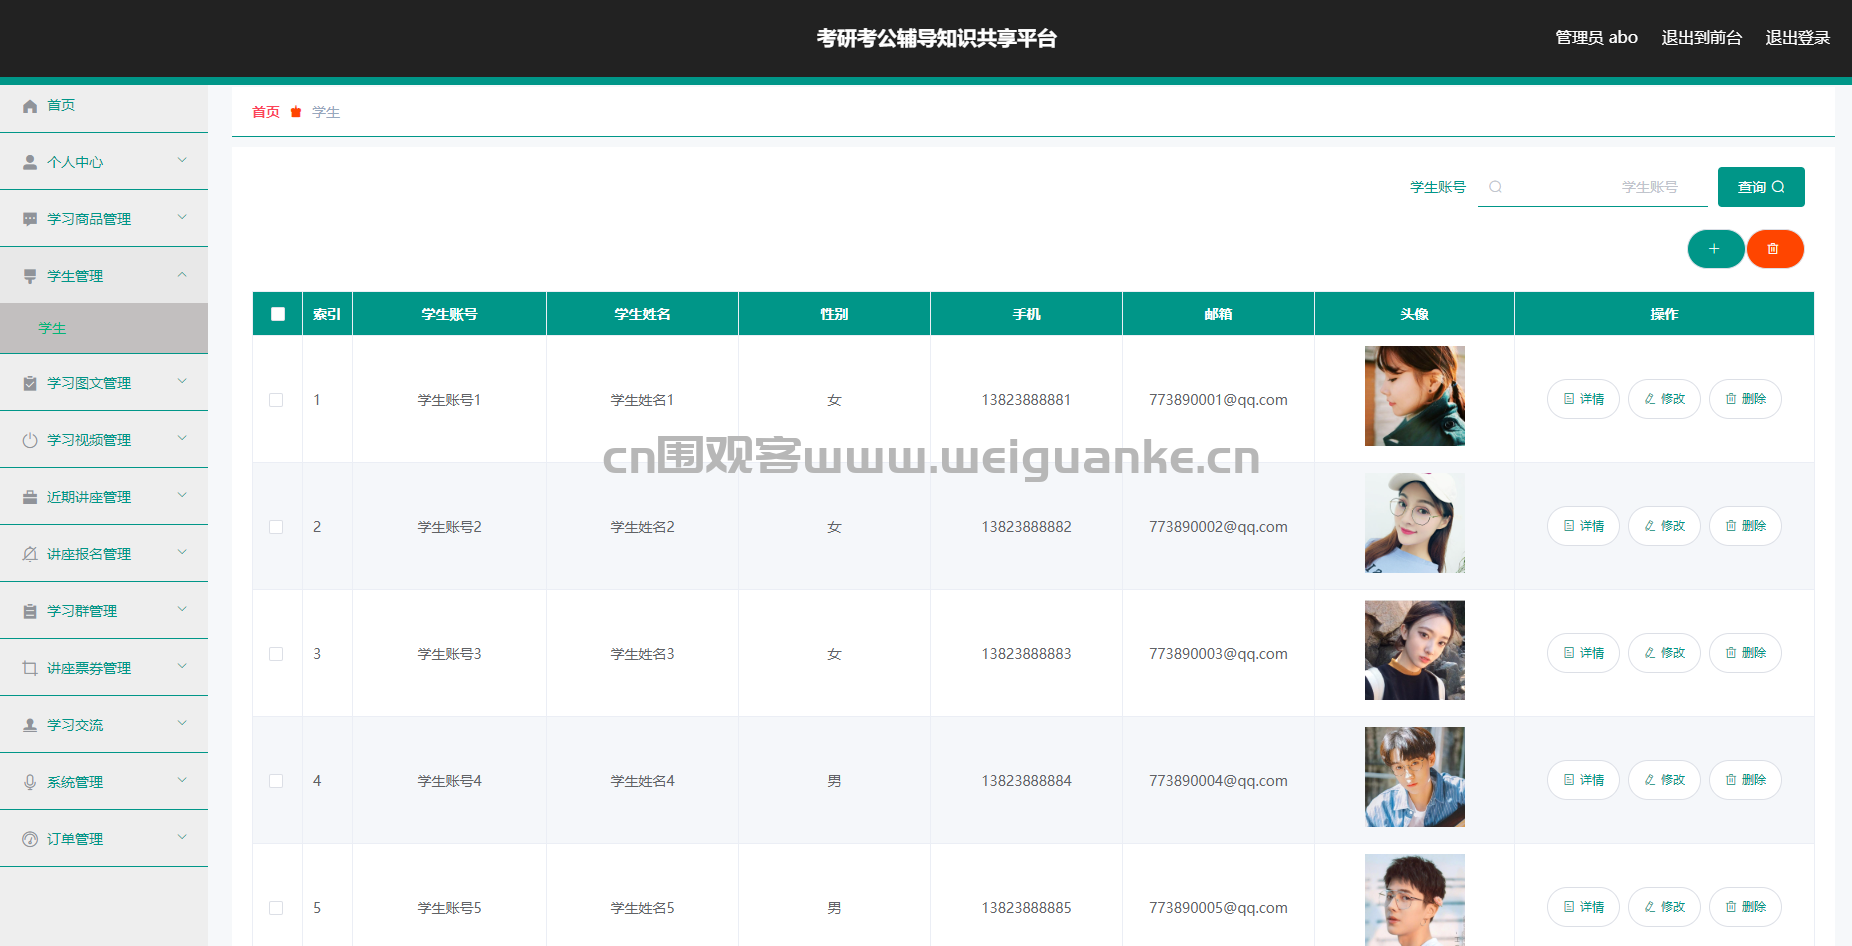Expand the 个人中心 menu chevron
This screenshot has height=946, width=1852.
(x=182, y=160)
